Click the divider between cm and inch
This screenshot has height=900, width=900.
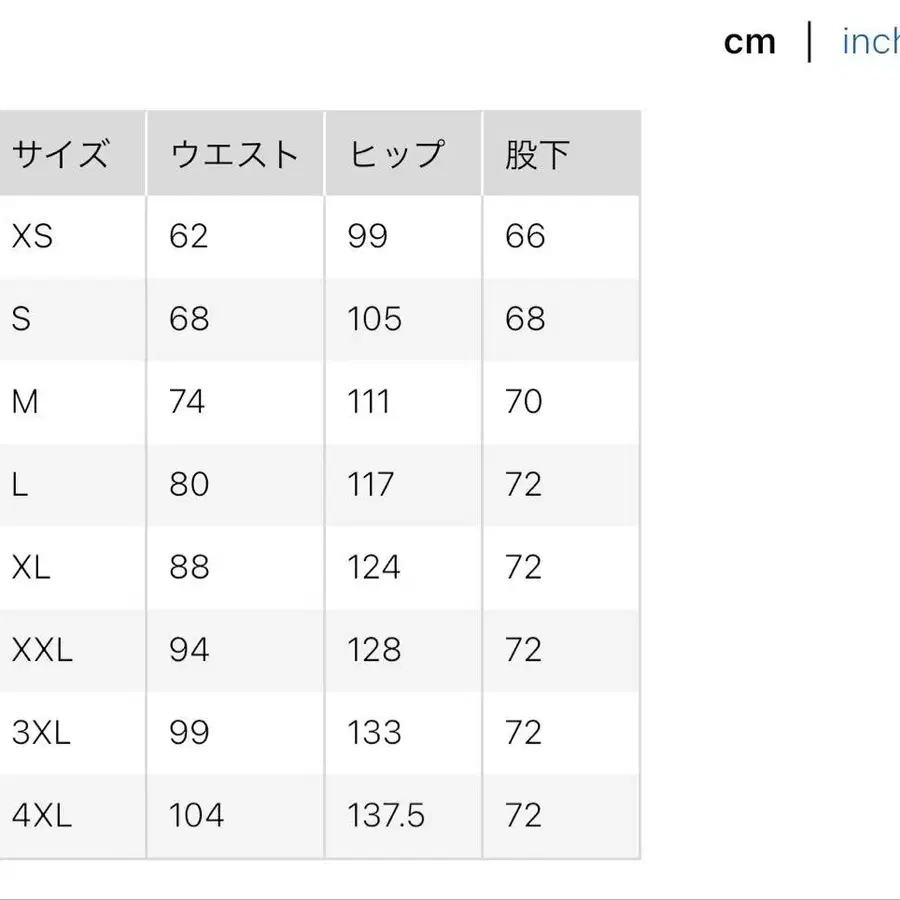point(808,42)
